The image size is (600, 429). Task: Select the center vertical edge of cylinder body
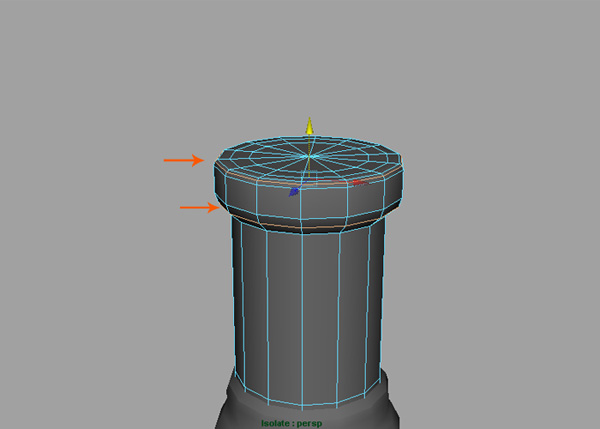[x=304, y=310]
